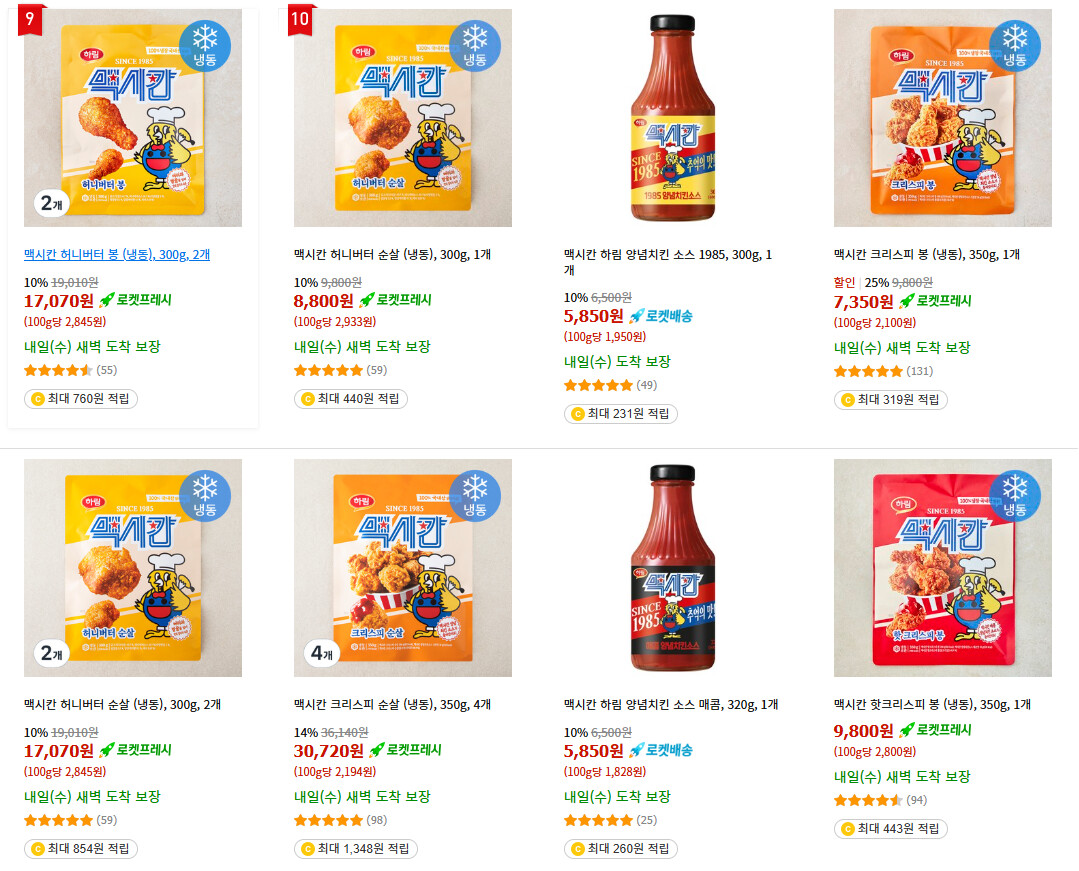Click the 30,720원 price
The height and width of the screenshot is (871, 1079).
click(328, 751)
